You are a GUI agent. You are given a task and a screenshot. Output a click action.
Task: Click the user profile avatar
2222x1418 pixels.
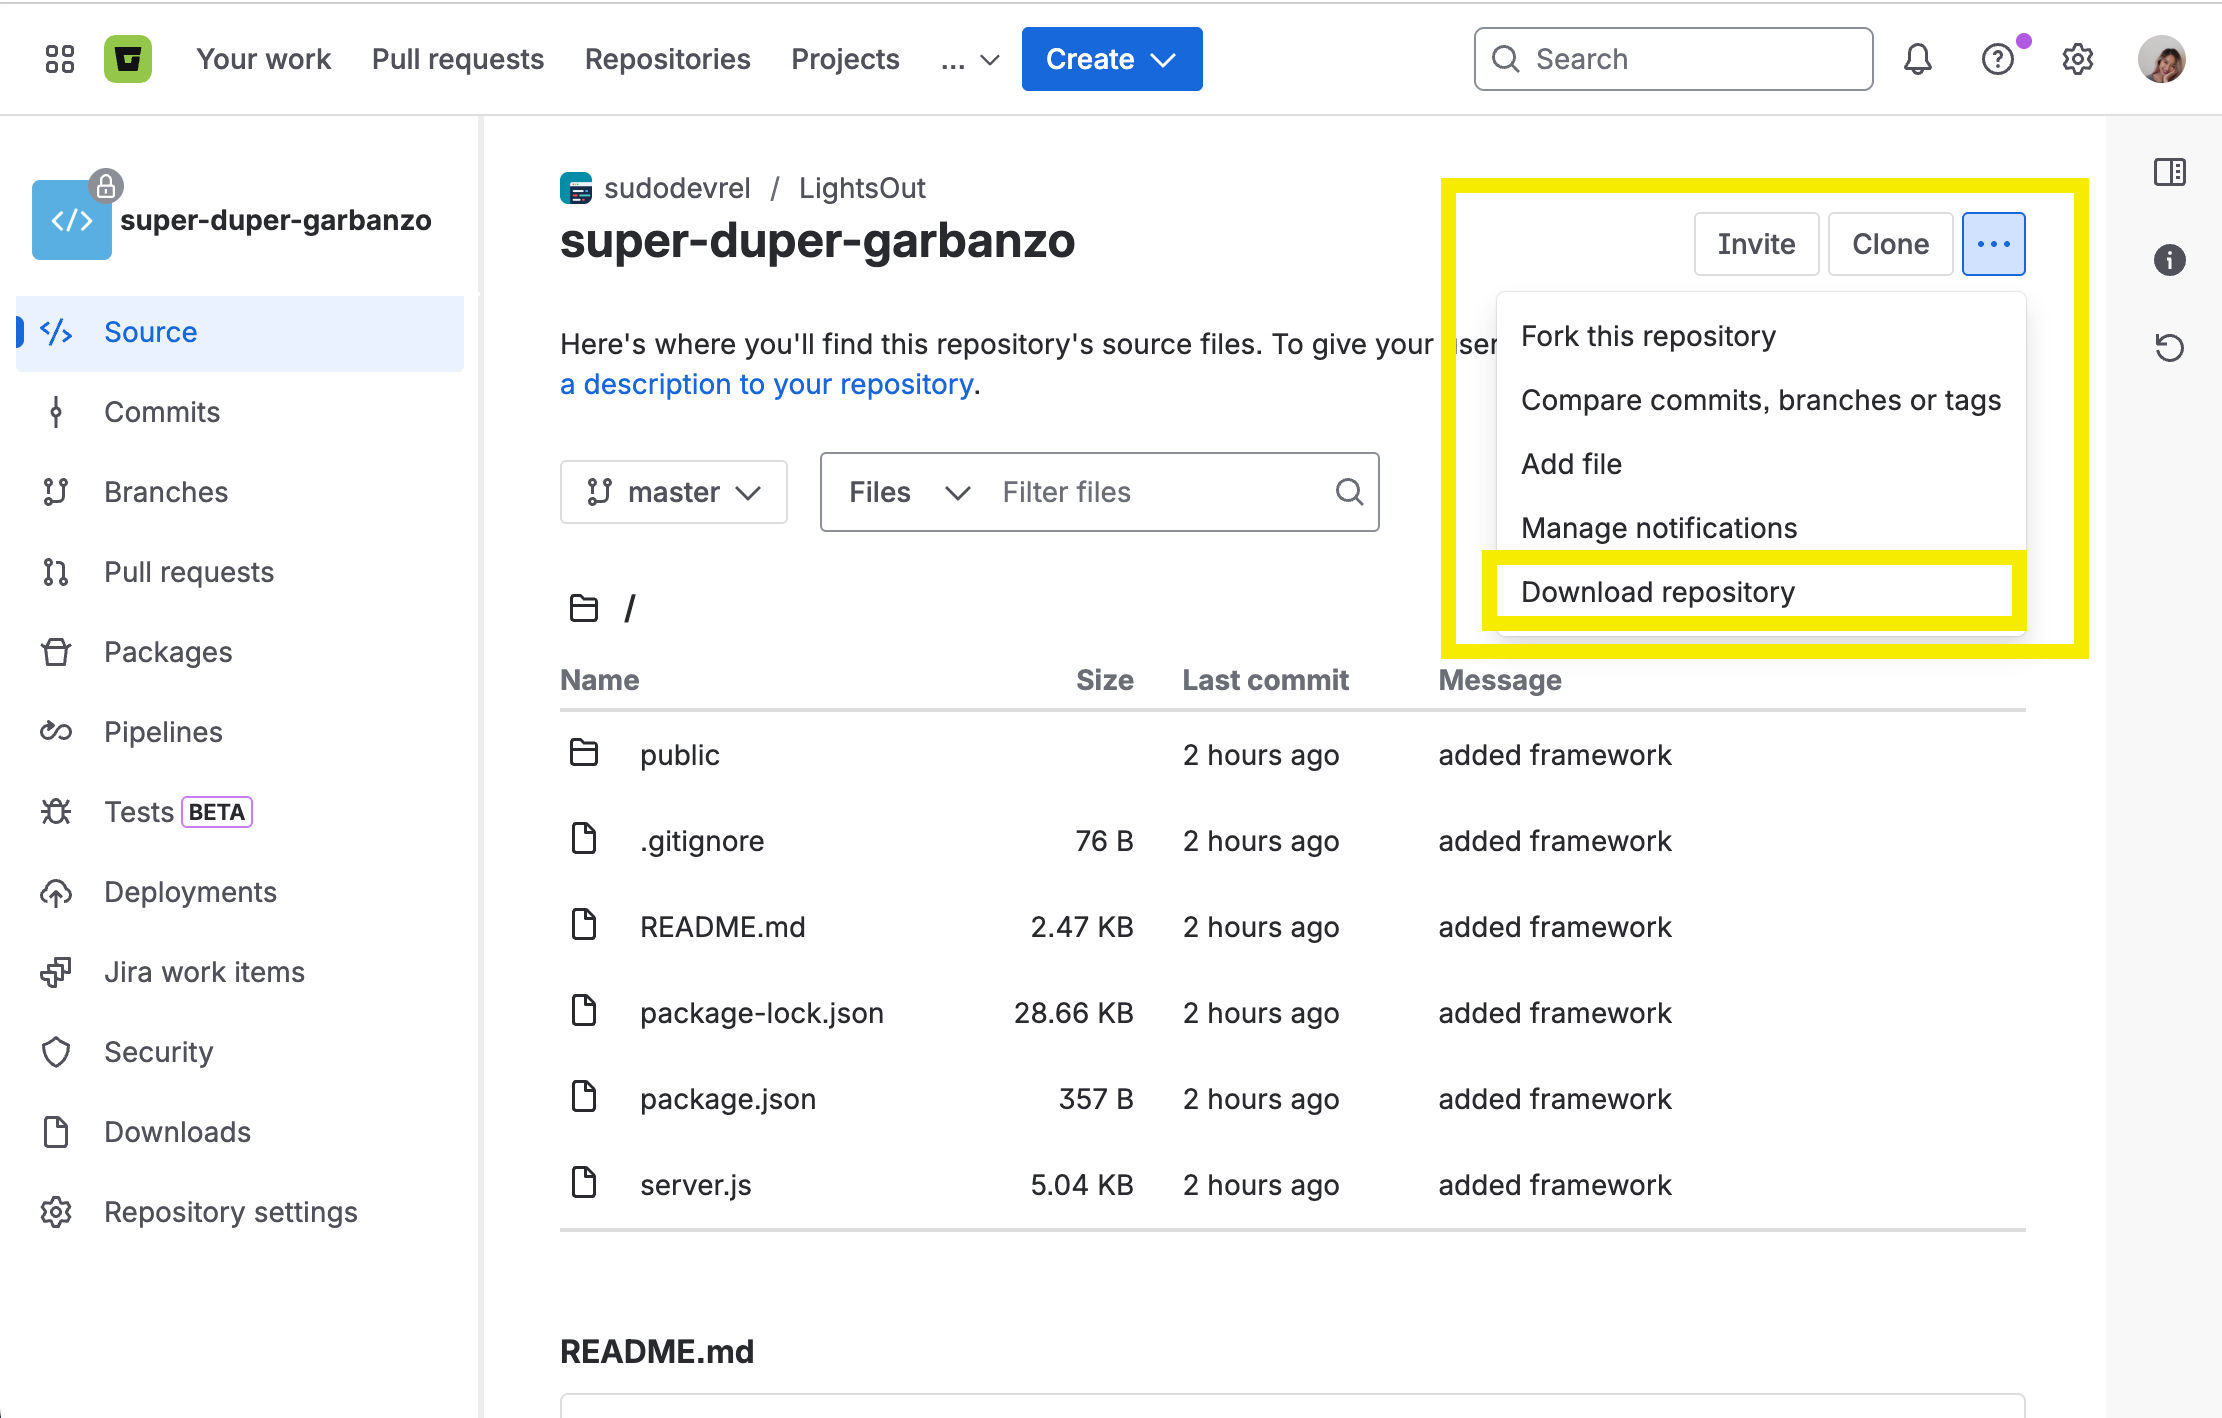[2161, 59]
